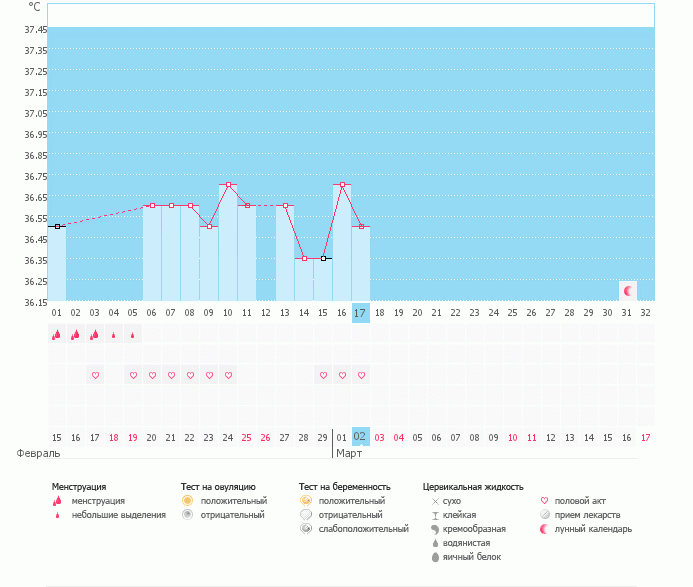Select the heart icon under cycle day 10

click(x=228, y=375)
